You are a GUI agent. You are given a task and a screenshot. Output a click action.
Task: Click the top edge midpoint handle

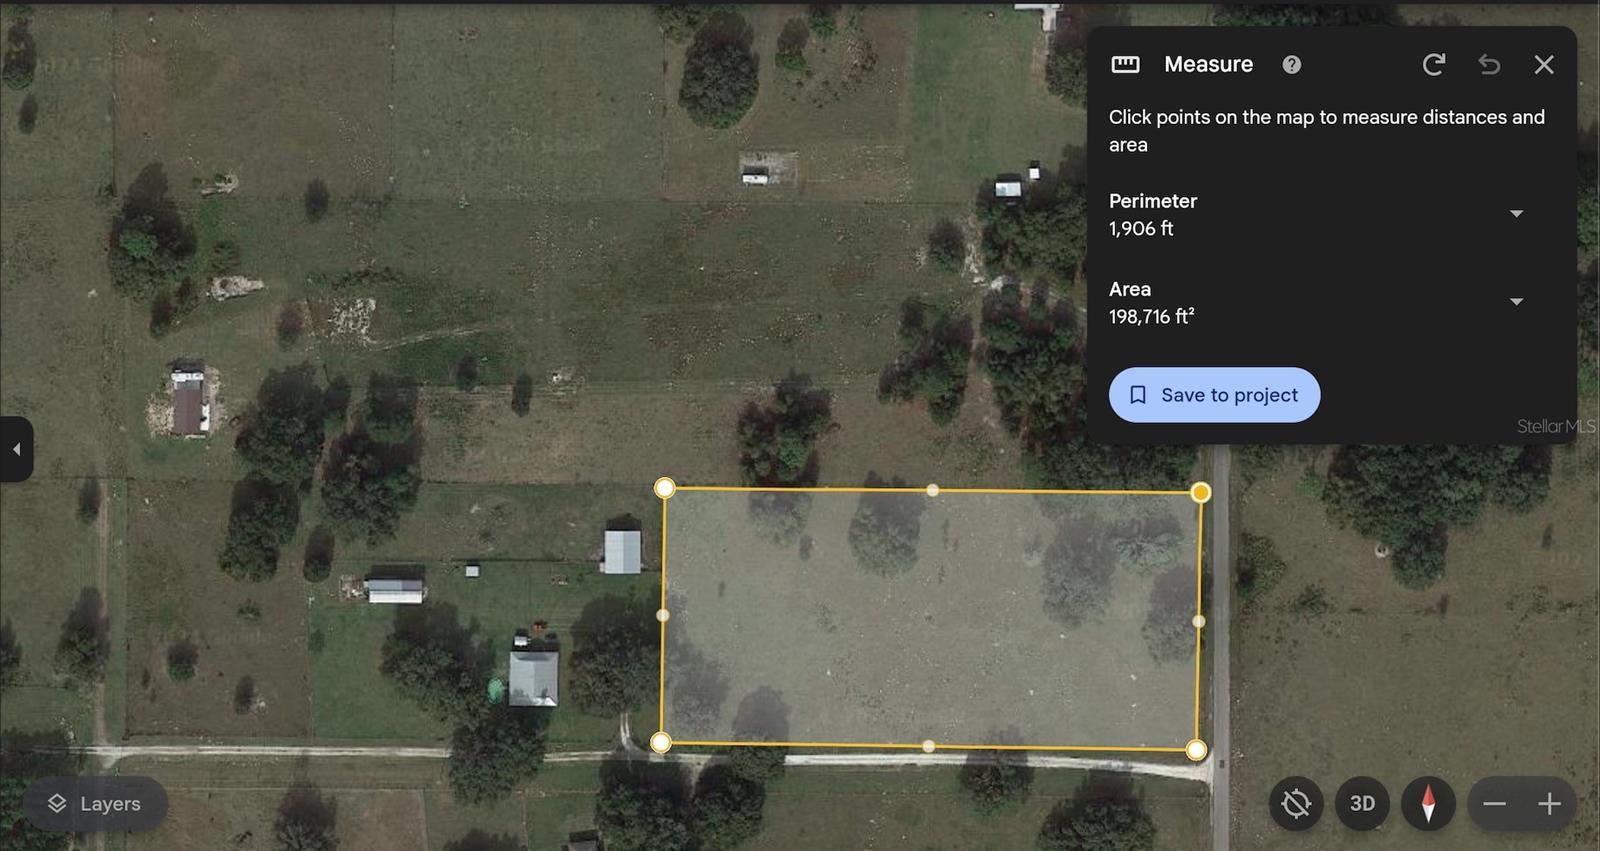coord(932,490)
